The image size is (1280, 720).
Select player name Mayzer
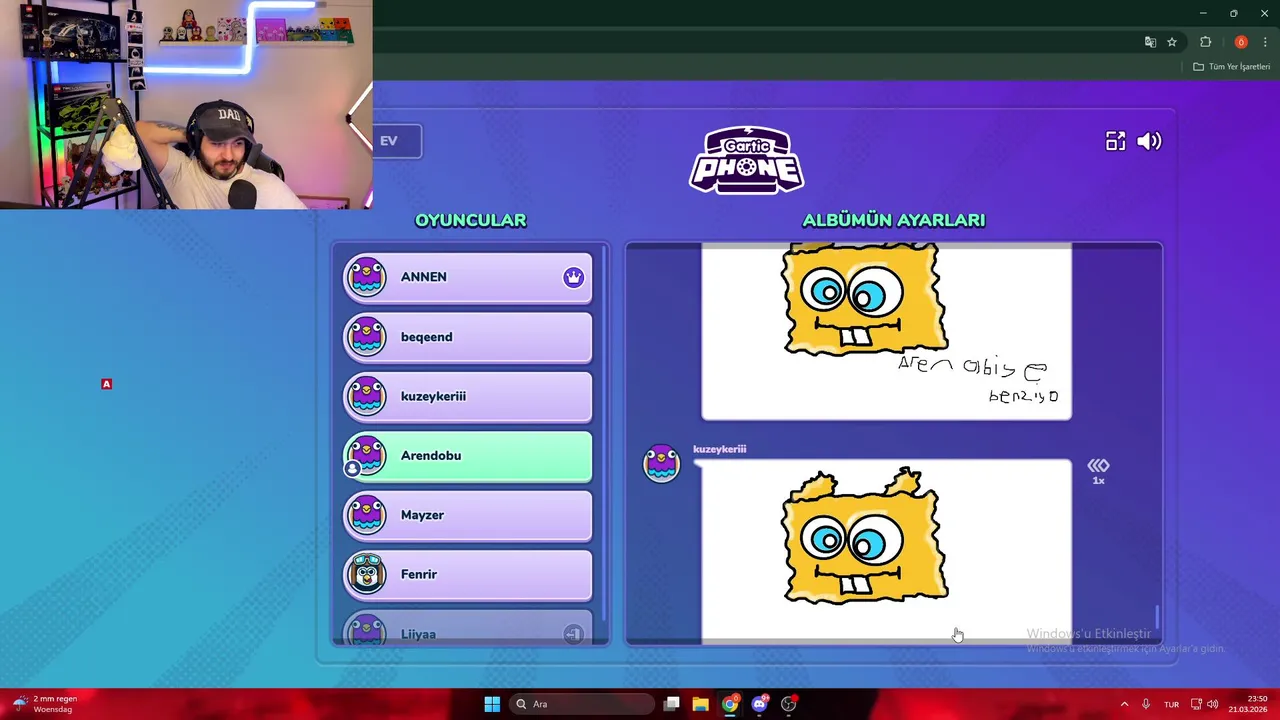pyautogui.click(x=422, y=515)
